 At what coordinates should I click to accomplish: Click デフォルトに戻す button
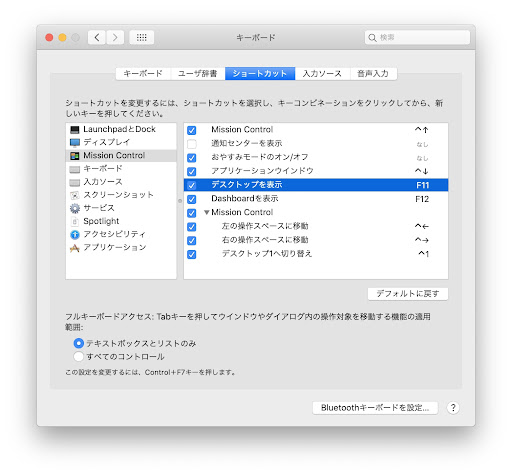(x=408, y=294)
